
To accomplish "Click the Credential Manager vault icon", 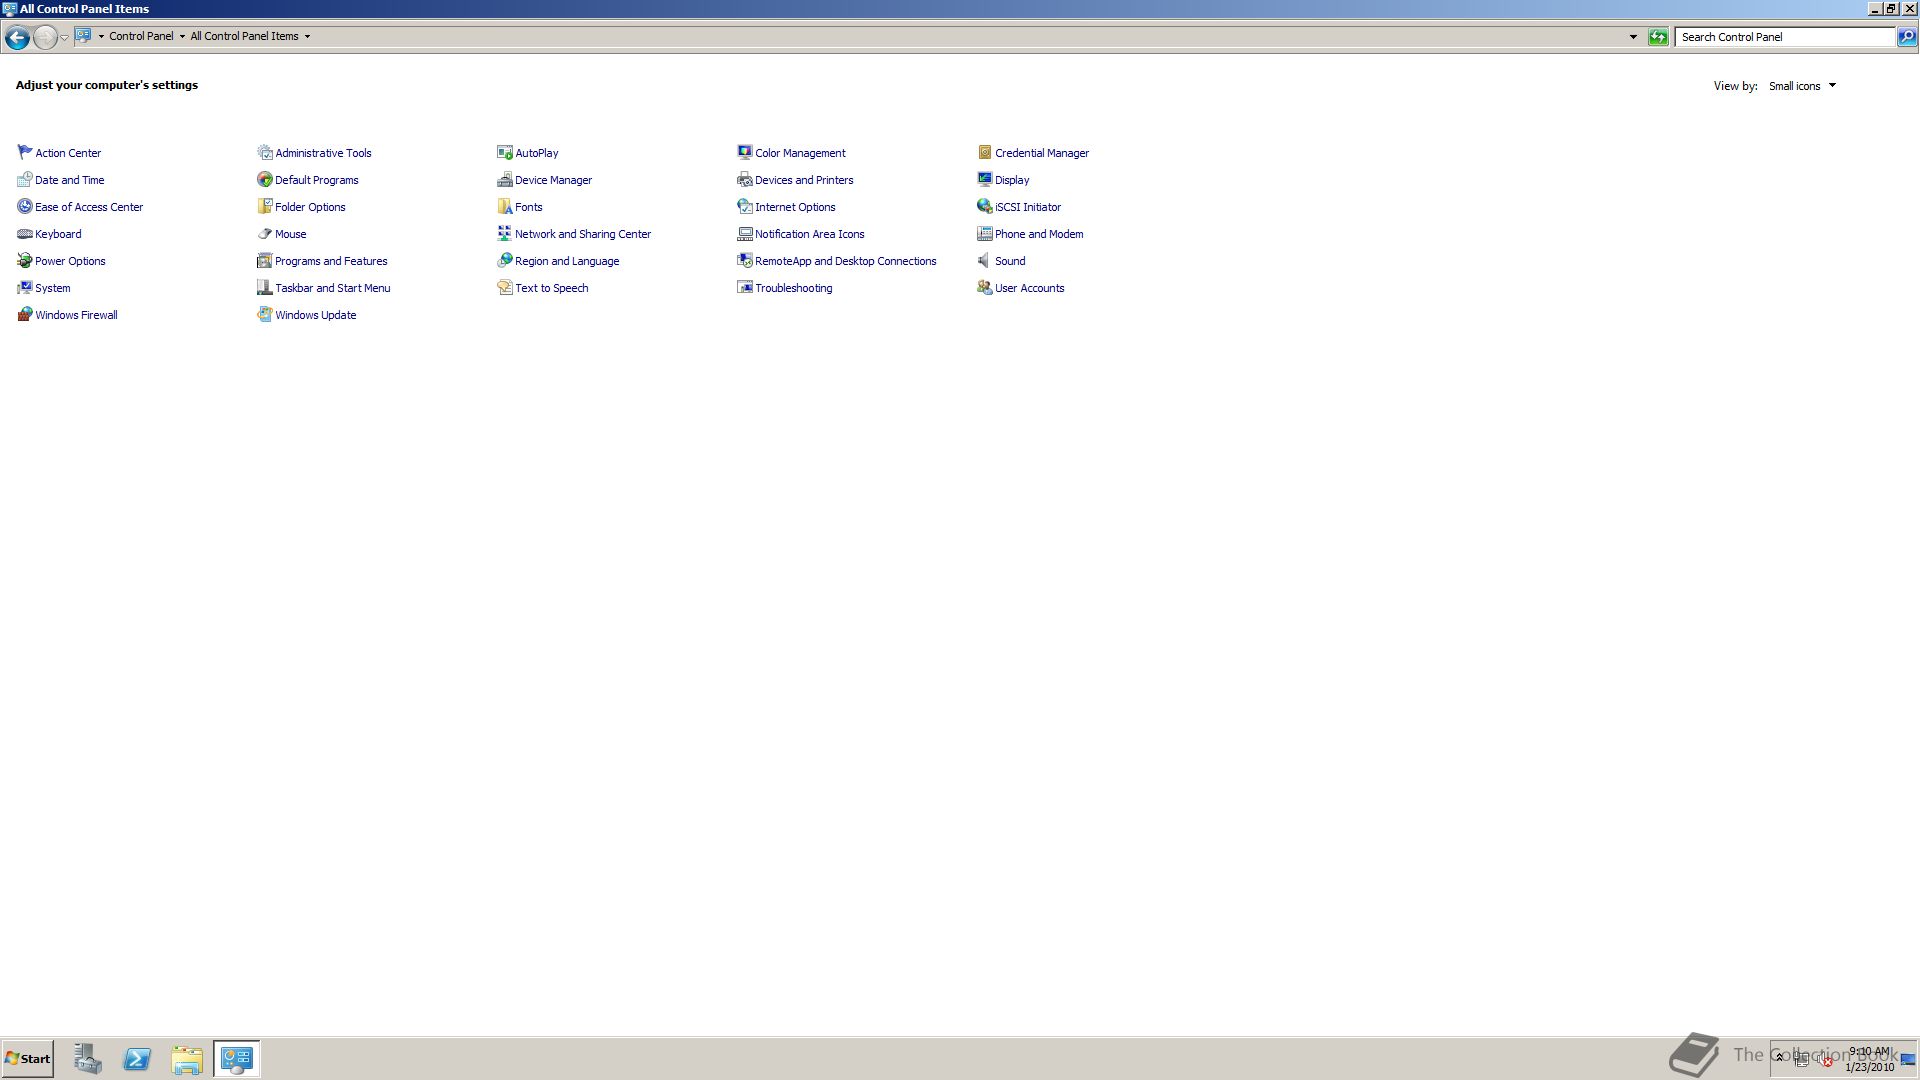I will (x=985, y=152).
